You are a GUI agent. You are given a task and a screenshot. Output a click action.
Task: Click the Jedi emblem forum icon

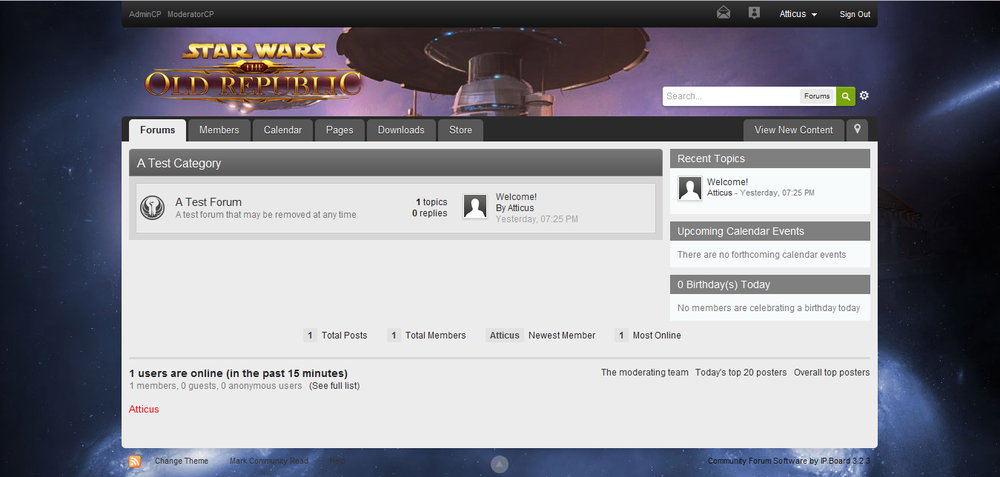152,208
